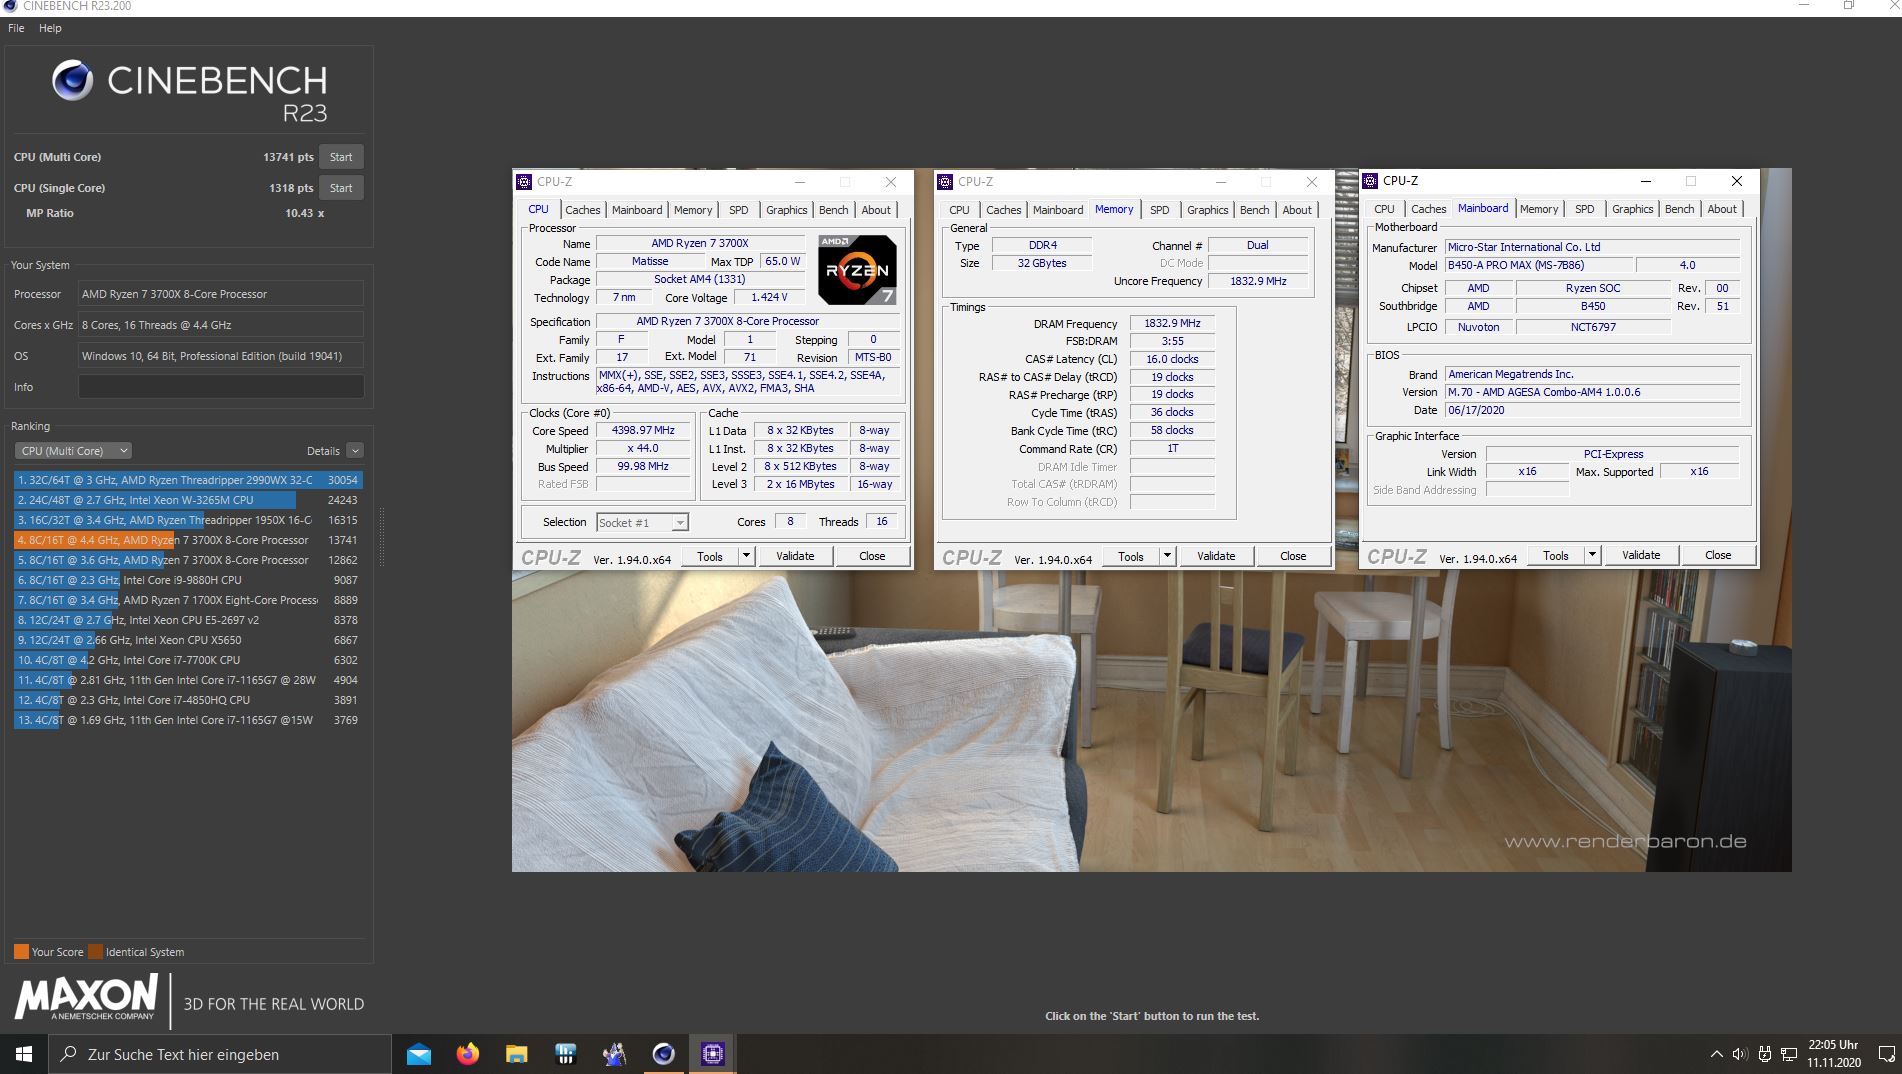Open File Explorer from the taskbar

516,1054
